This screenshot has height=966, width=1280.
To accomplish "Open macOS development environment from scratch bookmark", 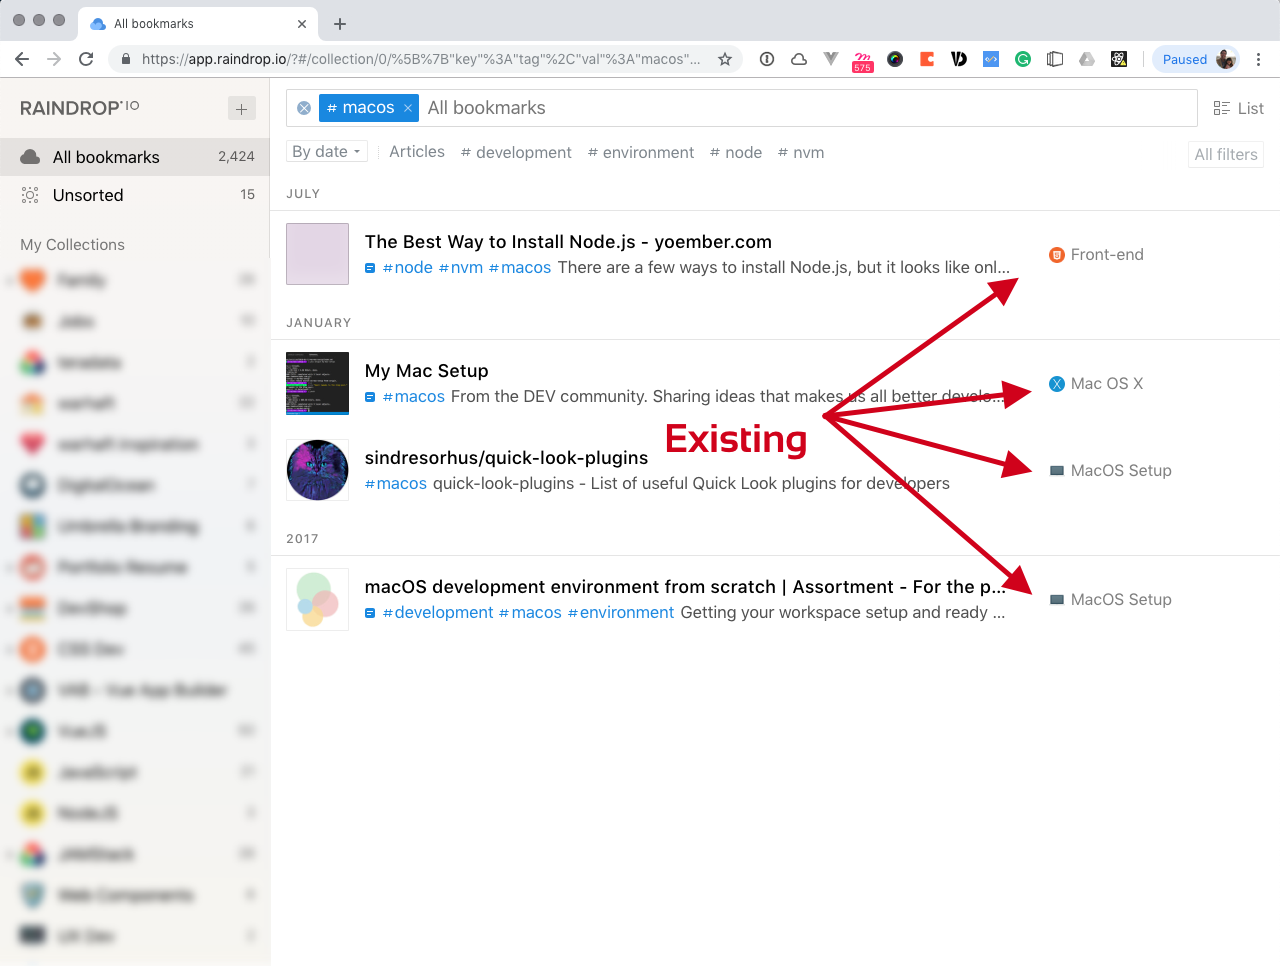I will tap(685, 587).
